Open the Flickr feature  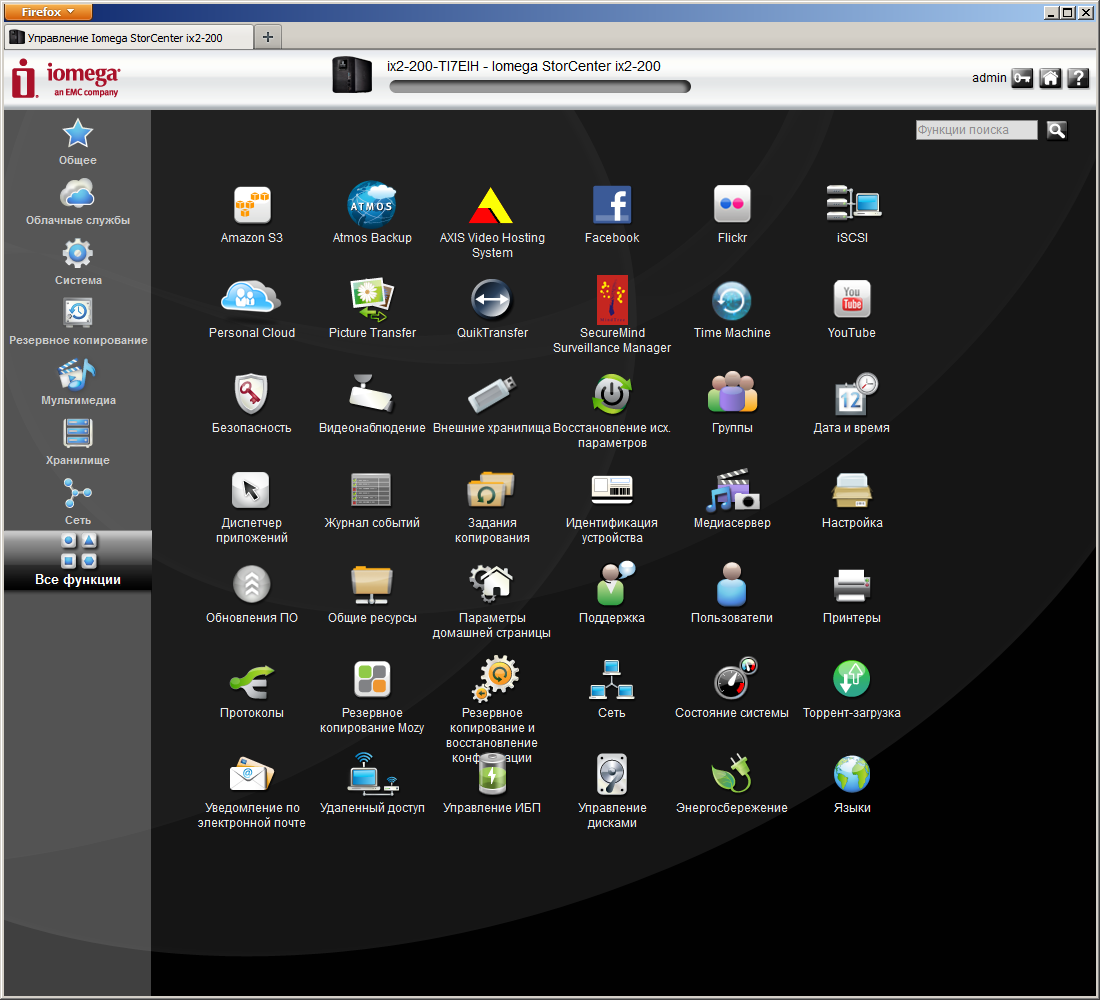click(732, 204)
